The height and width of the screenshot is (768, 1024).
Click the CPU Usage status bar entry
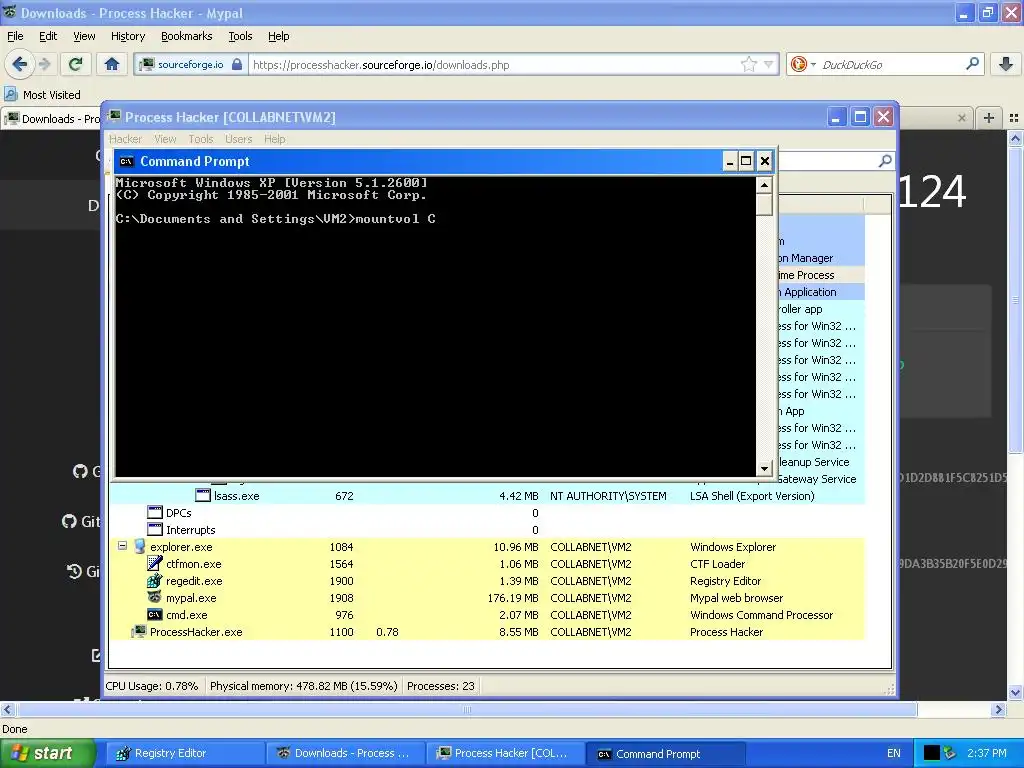coord(152,686)
